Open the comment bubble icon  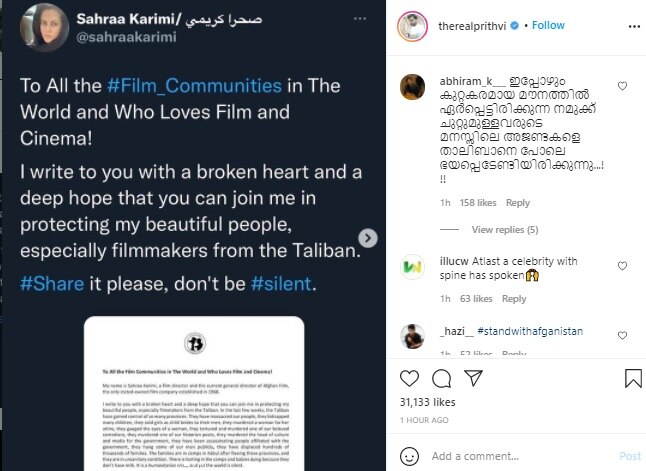coord(442,379)
